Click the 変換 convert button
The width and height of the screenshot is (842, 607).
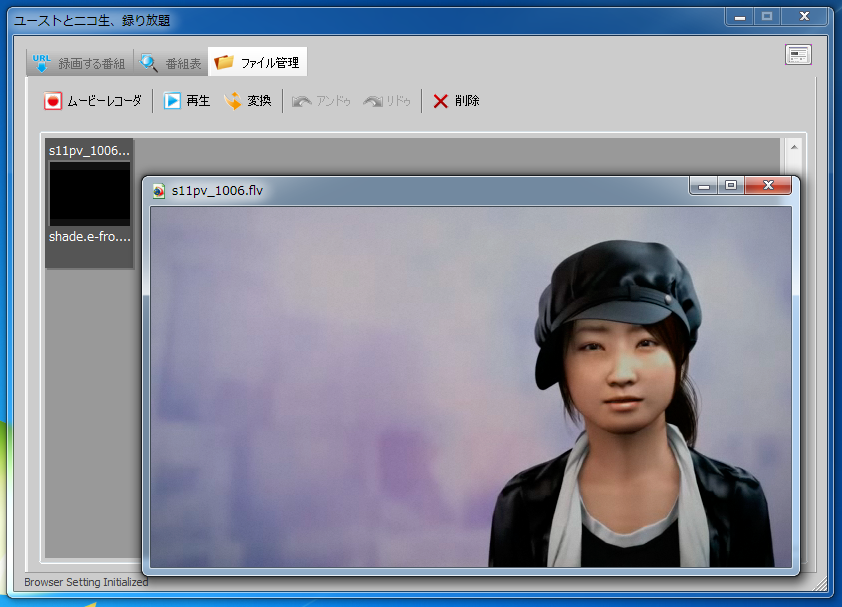[x=248, y=101]
